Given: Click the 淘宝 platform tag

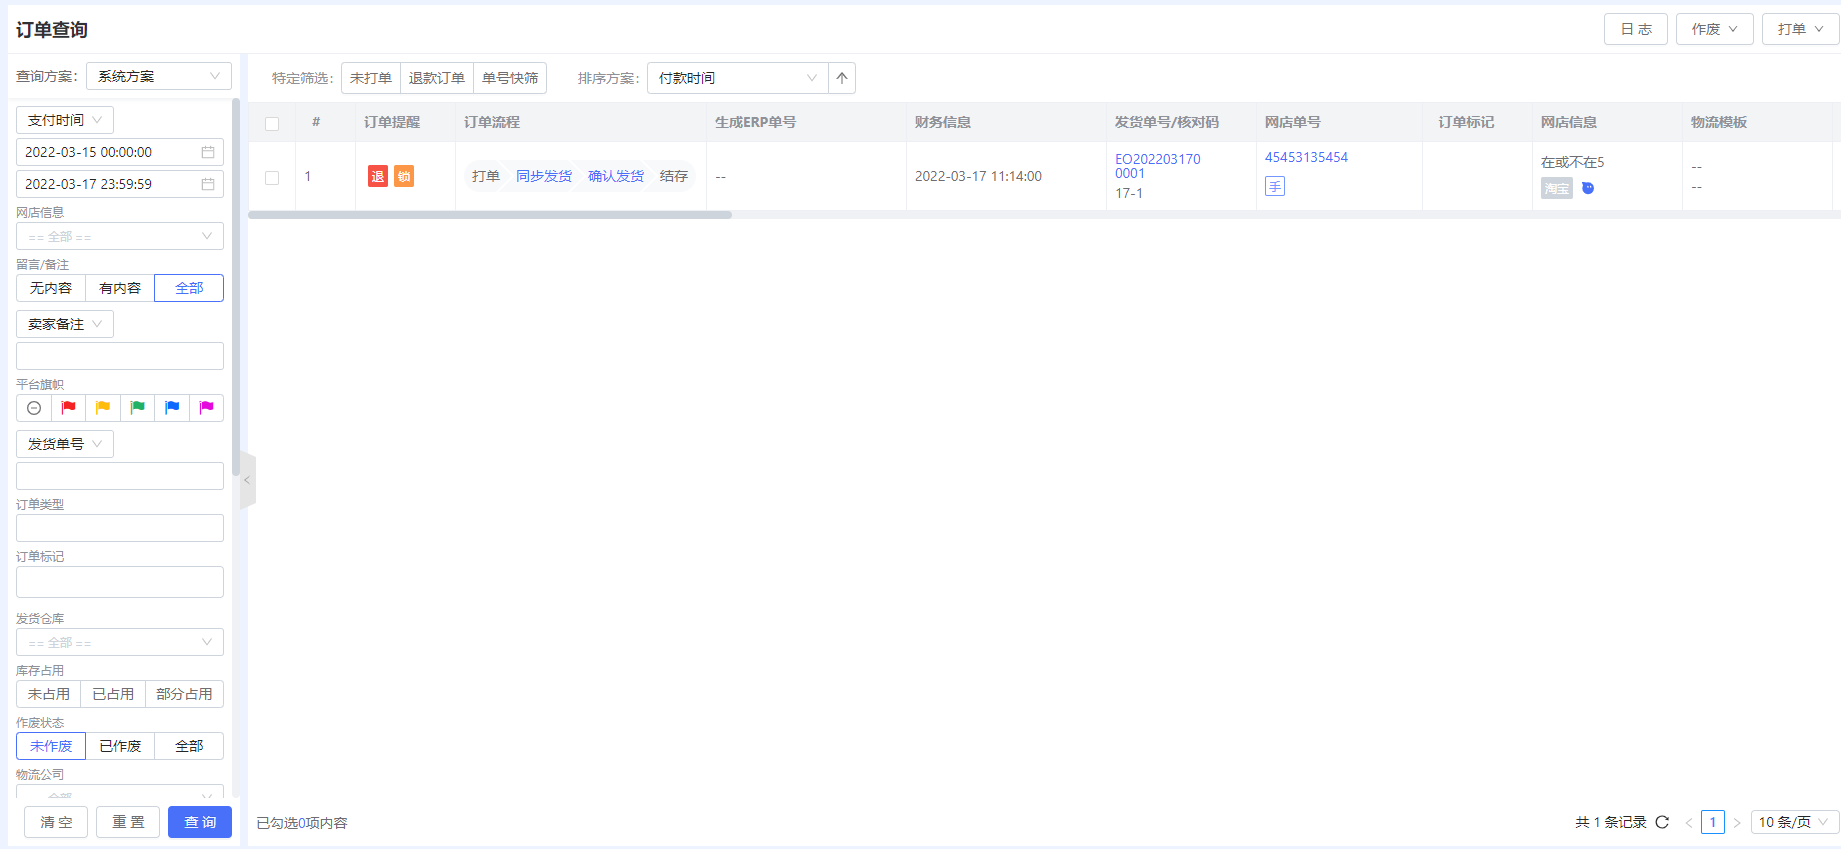Looking at the screenshot, I should (1557, 188).
